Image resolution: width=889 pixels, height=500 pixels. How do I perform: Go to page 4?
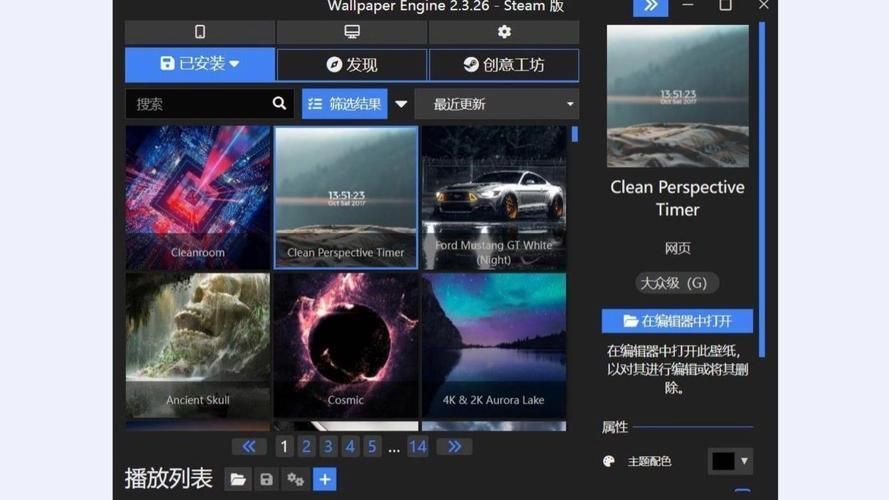350,447
